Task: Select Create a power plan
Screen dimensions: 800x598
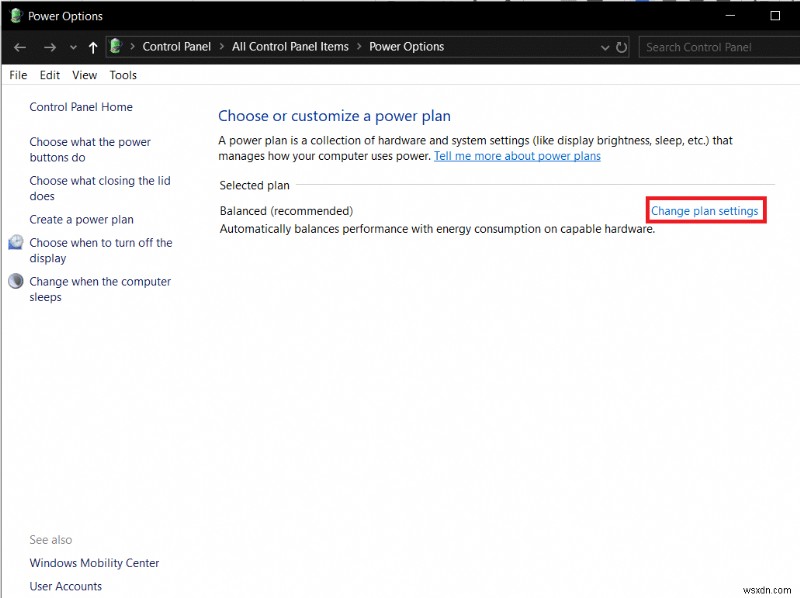Action: tap(81, 220)
